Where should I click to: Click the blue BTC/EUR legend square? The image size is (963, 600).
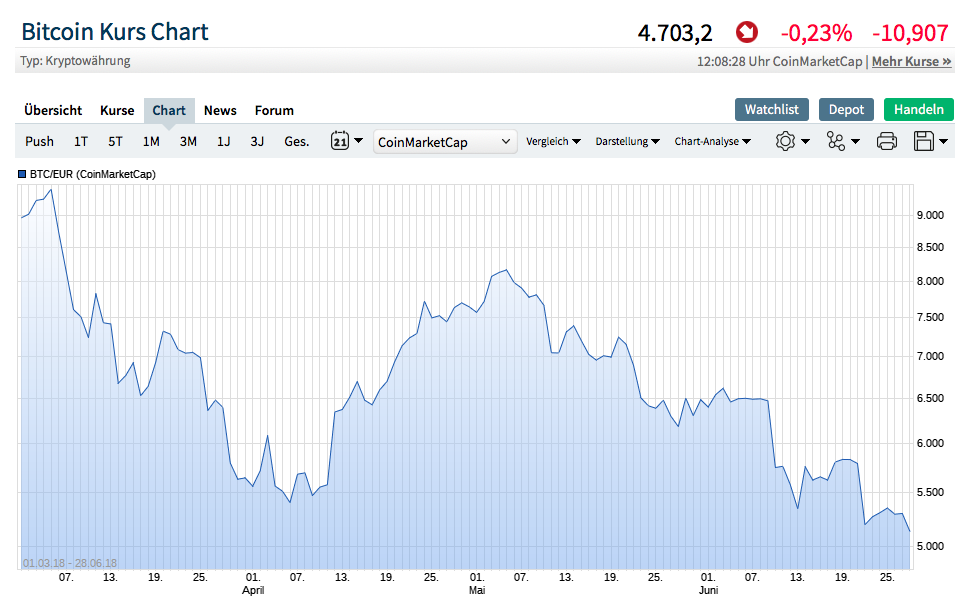[22, 174]
